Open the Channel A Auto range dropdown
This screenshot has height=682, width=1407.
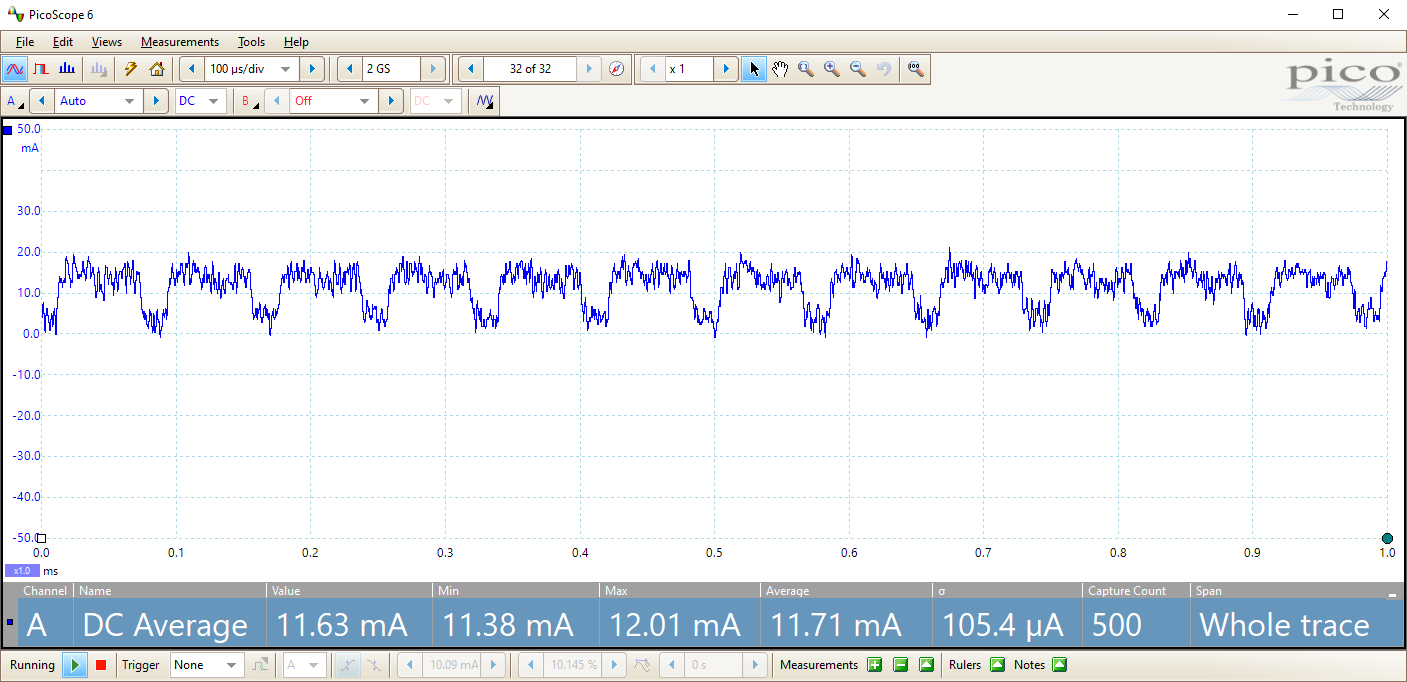tap(99, 101)
